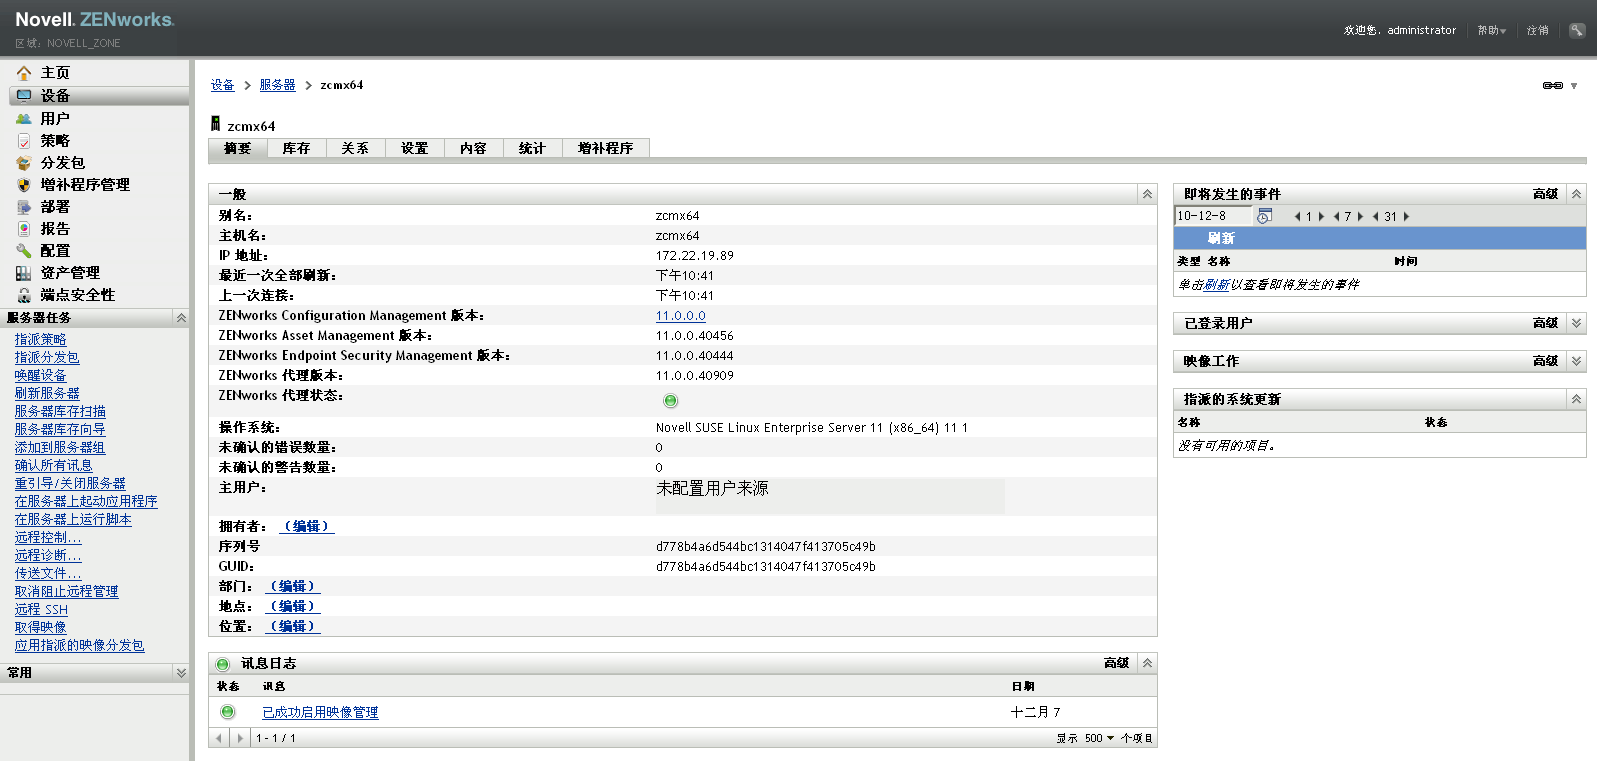This screenshot has height=761, width=1597.
Task: Open the 分发包 bundles icon
Action: point(24,163)
